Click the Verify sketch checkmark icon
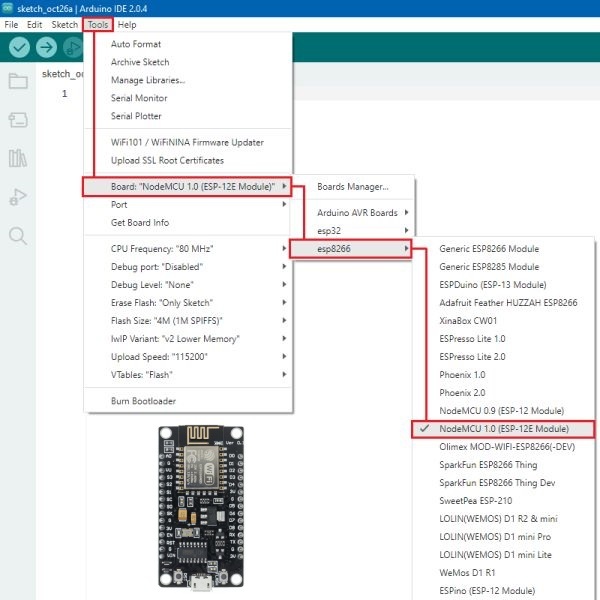Screen dimensions: 600x600 point(19,47)
